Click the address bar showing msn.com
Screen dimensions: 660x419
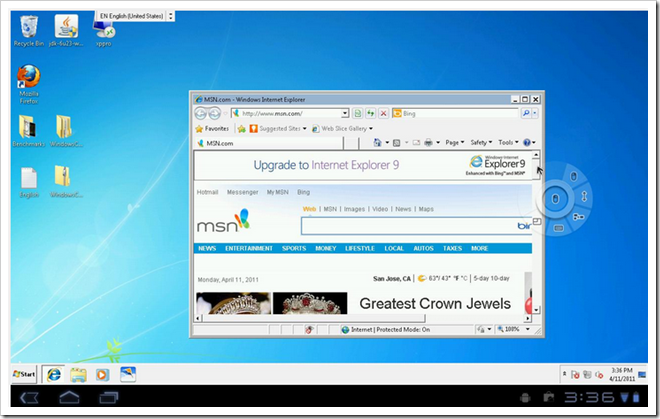click(286, 113)
